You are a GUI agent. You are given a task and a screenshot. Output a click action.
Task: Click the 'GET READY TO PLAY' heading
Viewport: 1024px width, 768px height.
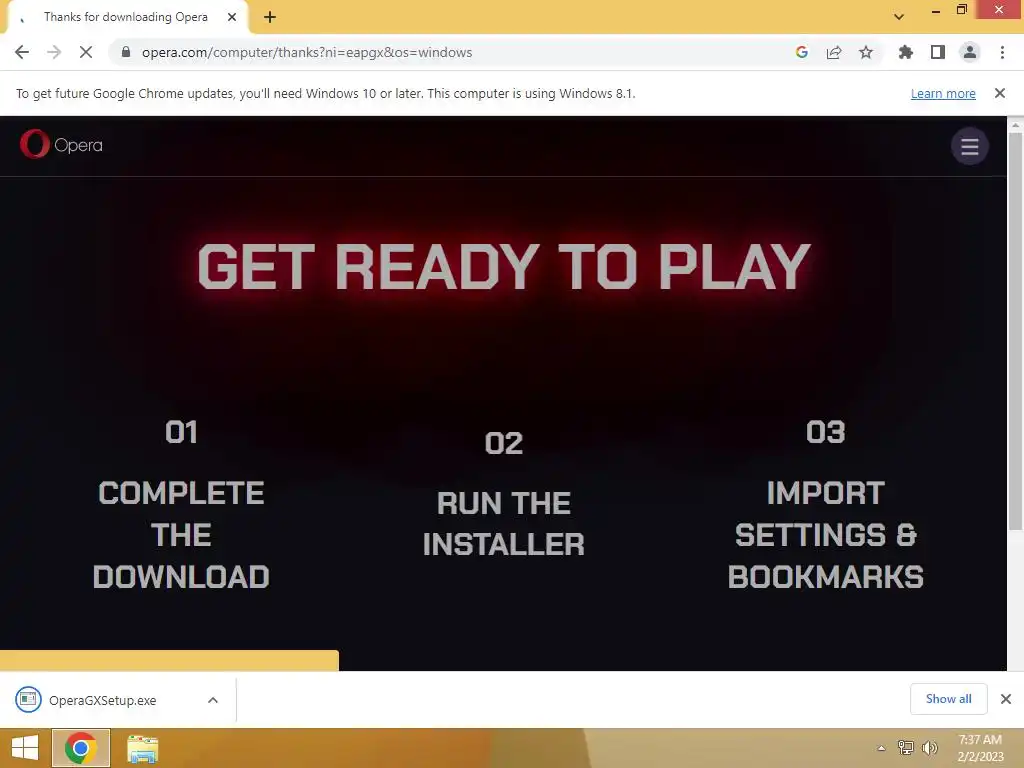click(504, 266)
